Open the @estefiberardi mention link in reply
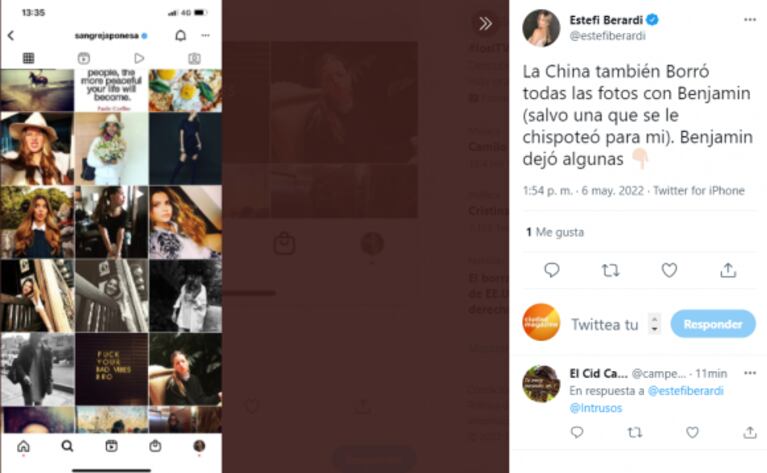 click(x=685, y=391)
